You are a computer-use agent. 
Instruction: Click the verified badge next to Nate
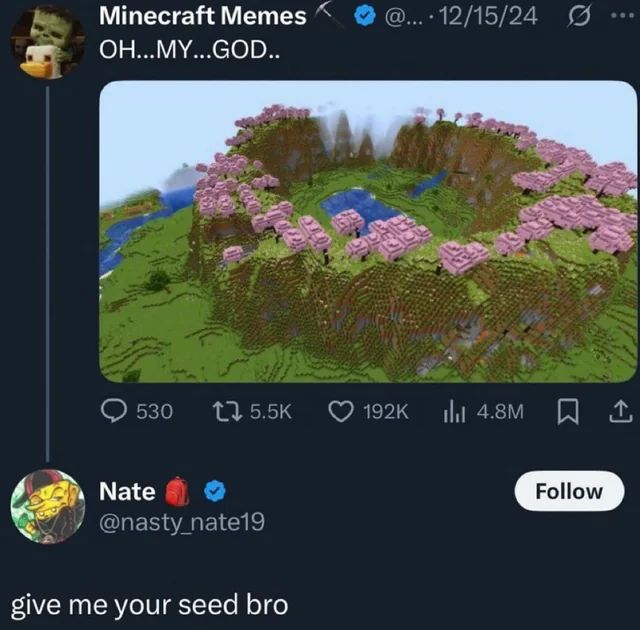tap(215, 491)
